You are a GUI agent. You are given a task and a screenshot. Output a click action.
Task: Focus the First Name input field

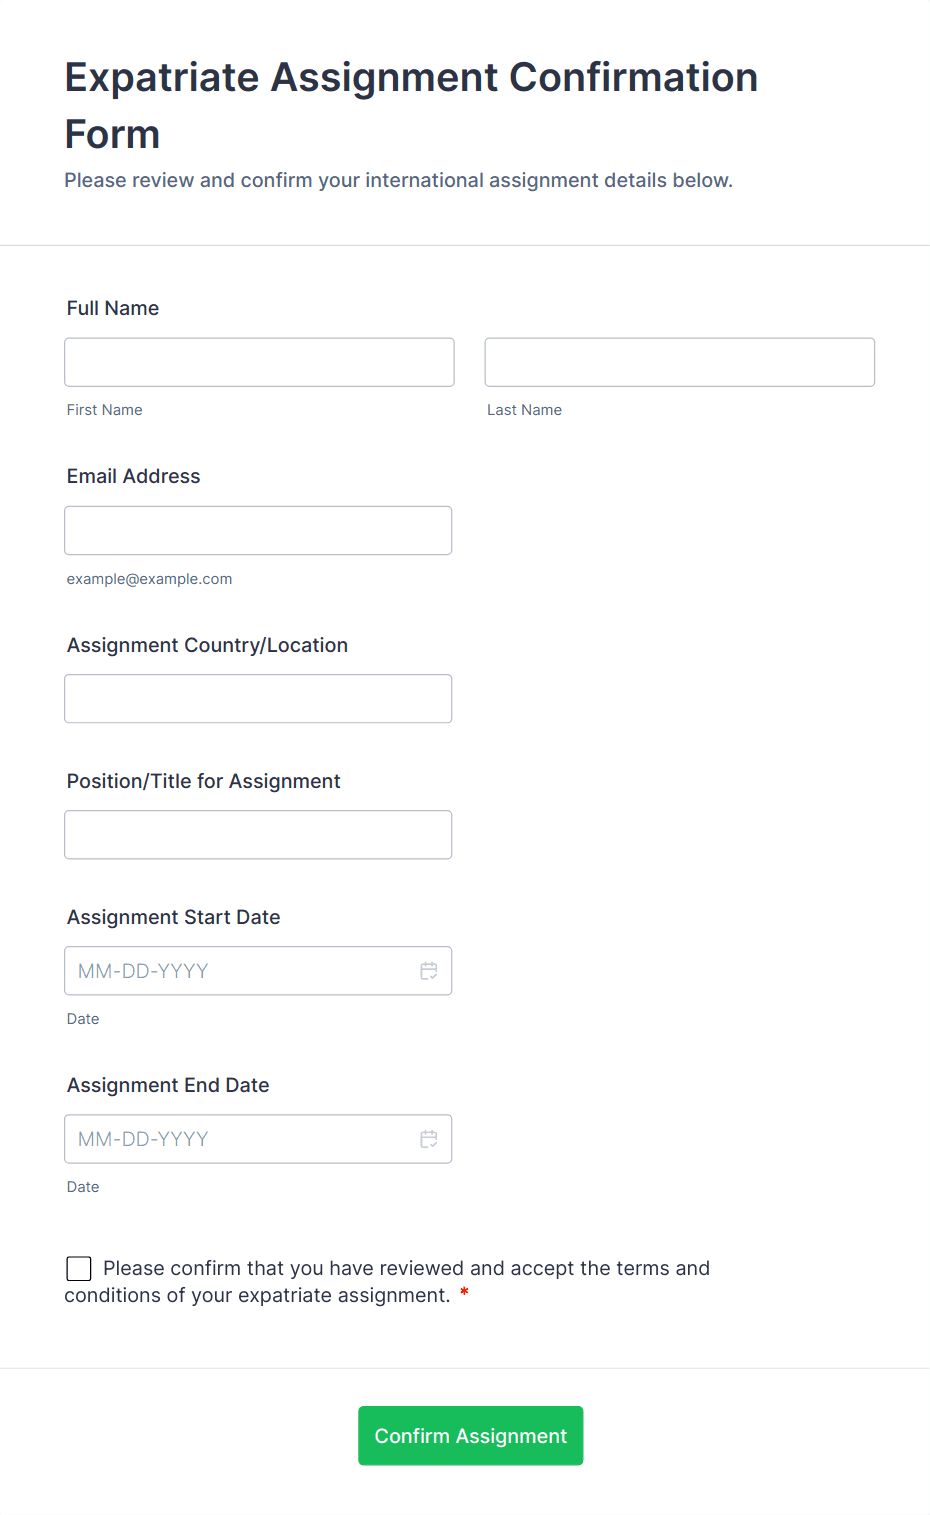coord(259,362)
